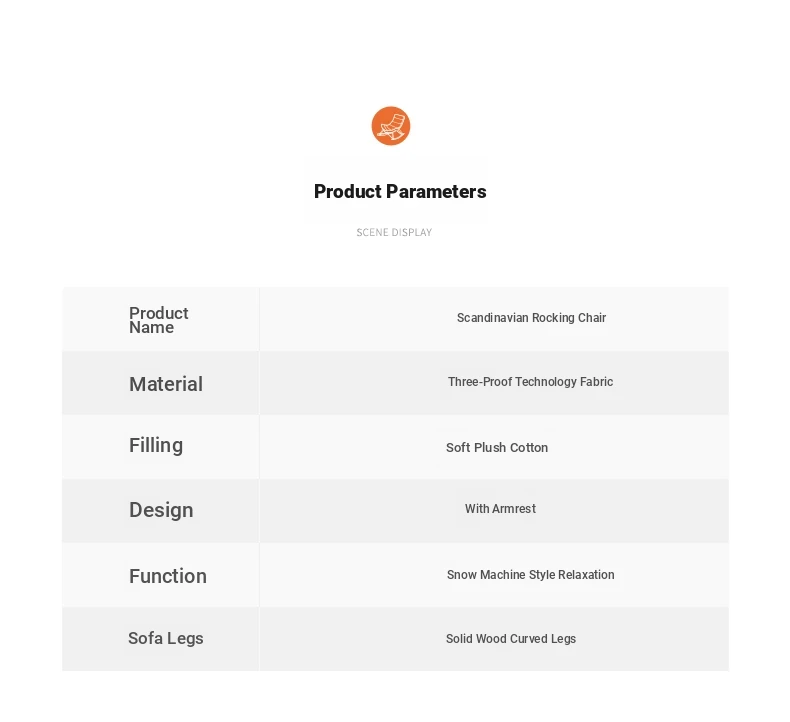Viewport: 790px width, 722px height.
Task: Select the Product Parameters heading
Action: coord(400,191)
